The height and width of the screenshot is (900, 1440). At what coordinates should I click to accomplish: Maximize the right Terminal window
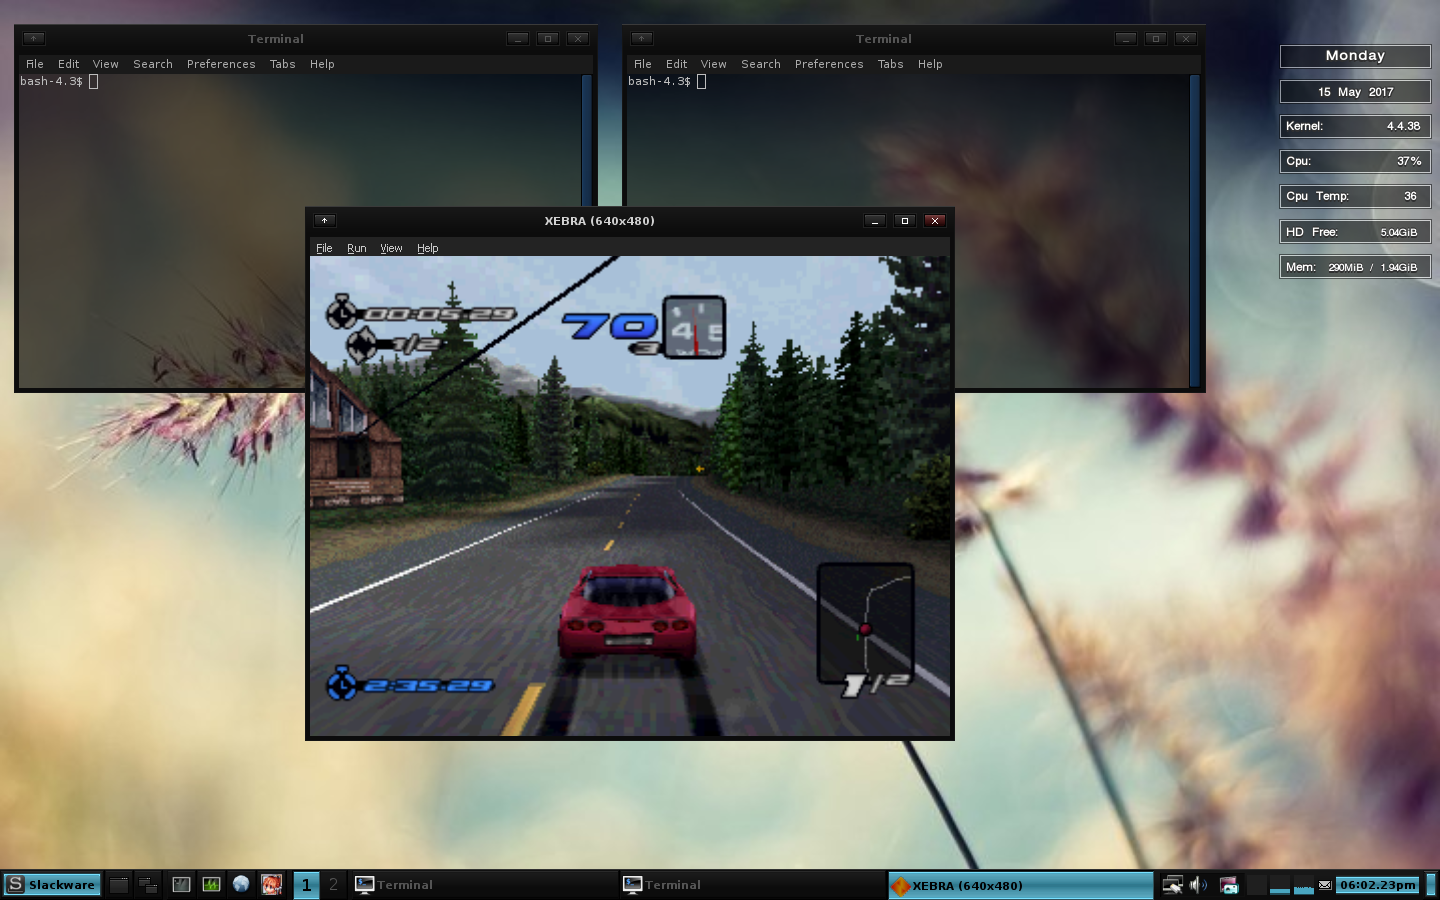point(1156,39)
